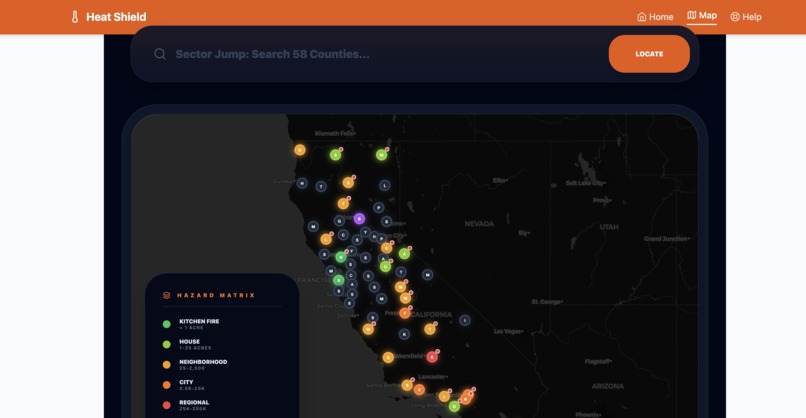Select green S marker below Klamath Falls
806x418 pixels.
pyautogui.click(x=336, y=155)
